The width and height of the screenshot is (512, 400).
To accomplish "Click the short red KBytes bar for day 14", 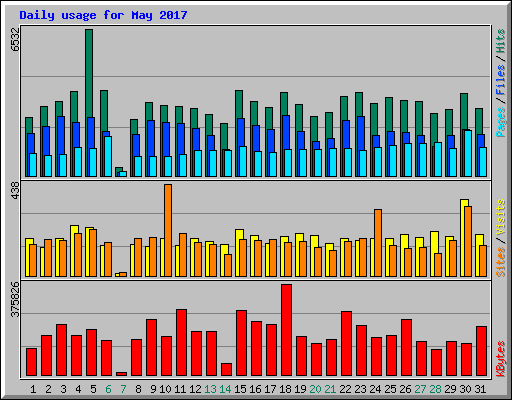I will pyautogui.click(x=227, y=370).
